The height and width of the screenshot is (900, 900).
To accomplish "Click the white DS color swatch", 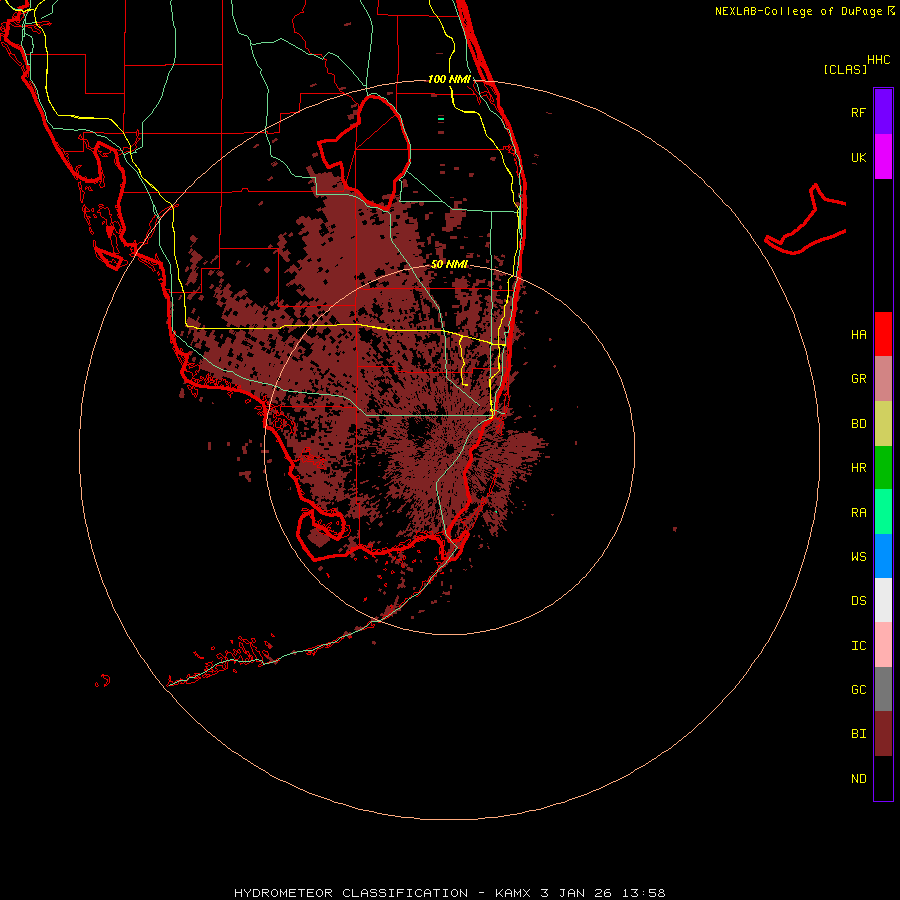I will tap(883, 600).
